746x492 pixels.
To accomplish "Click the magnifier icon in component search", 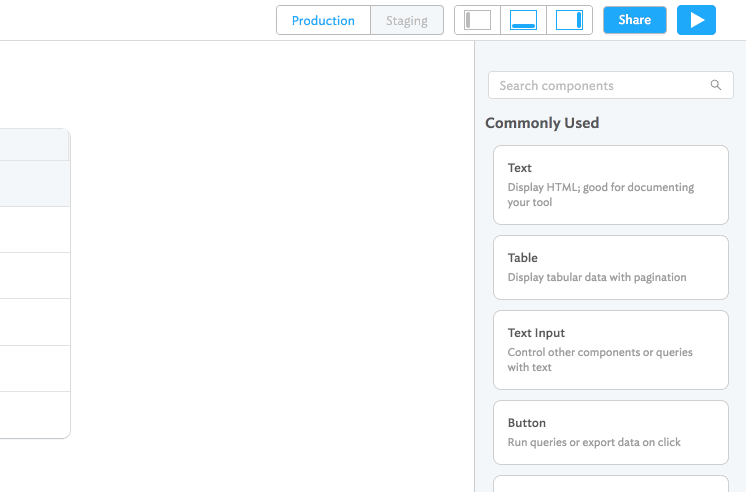I will pyautogui.click(x=716, y=85).
